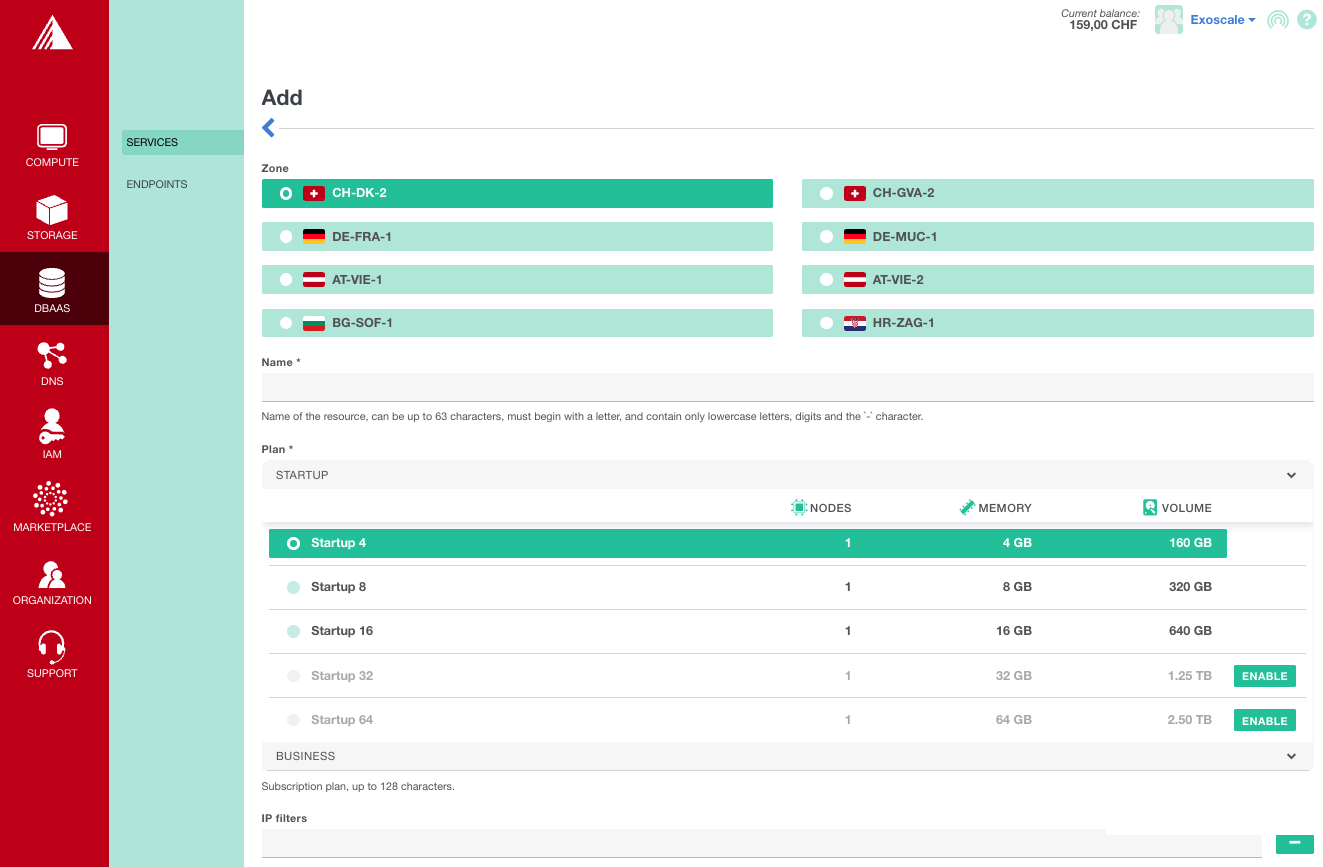1323x867 pixels.
Task: Open the Marketplace icon
Action: (x=52, y=500)
